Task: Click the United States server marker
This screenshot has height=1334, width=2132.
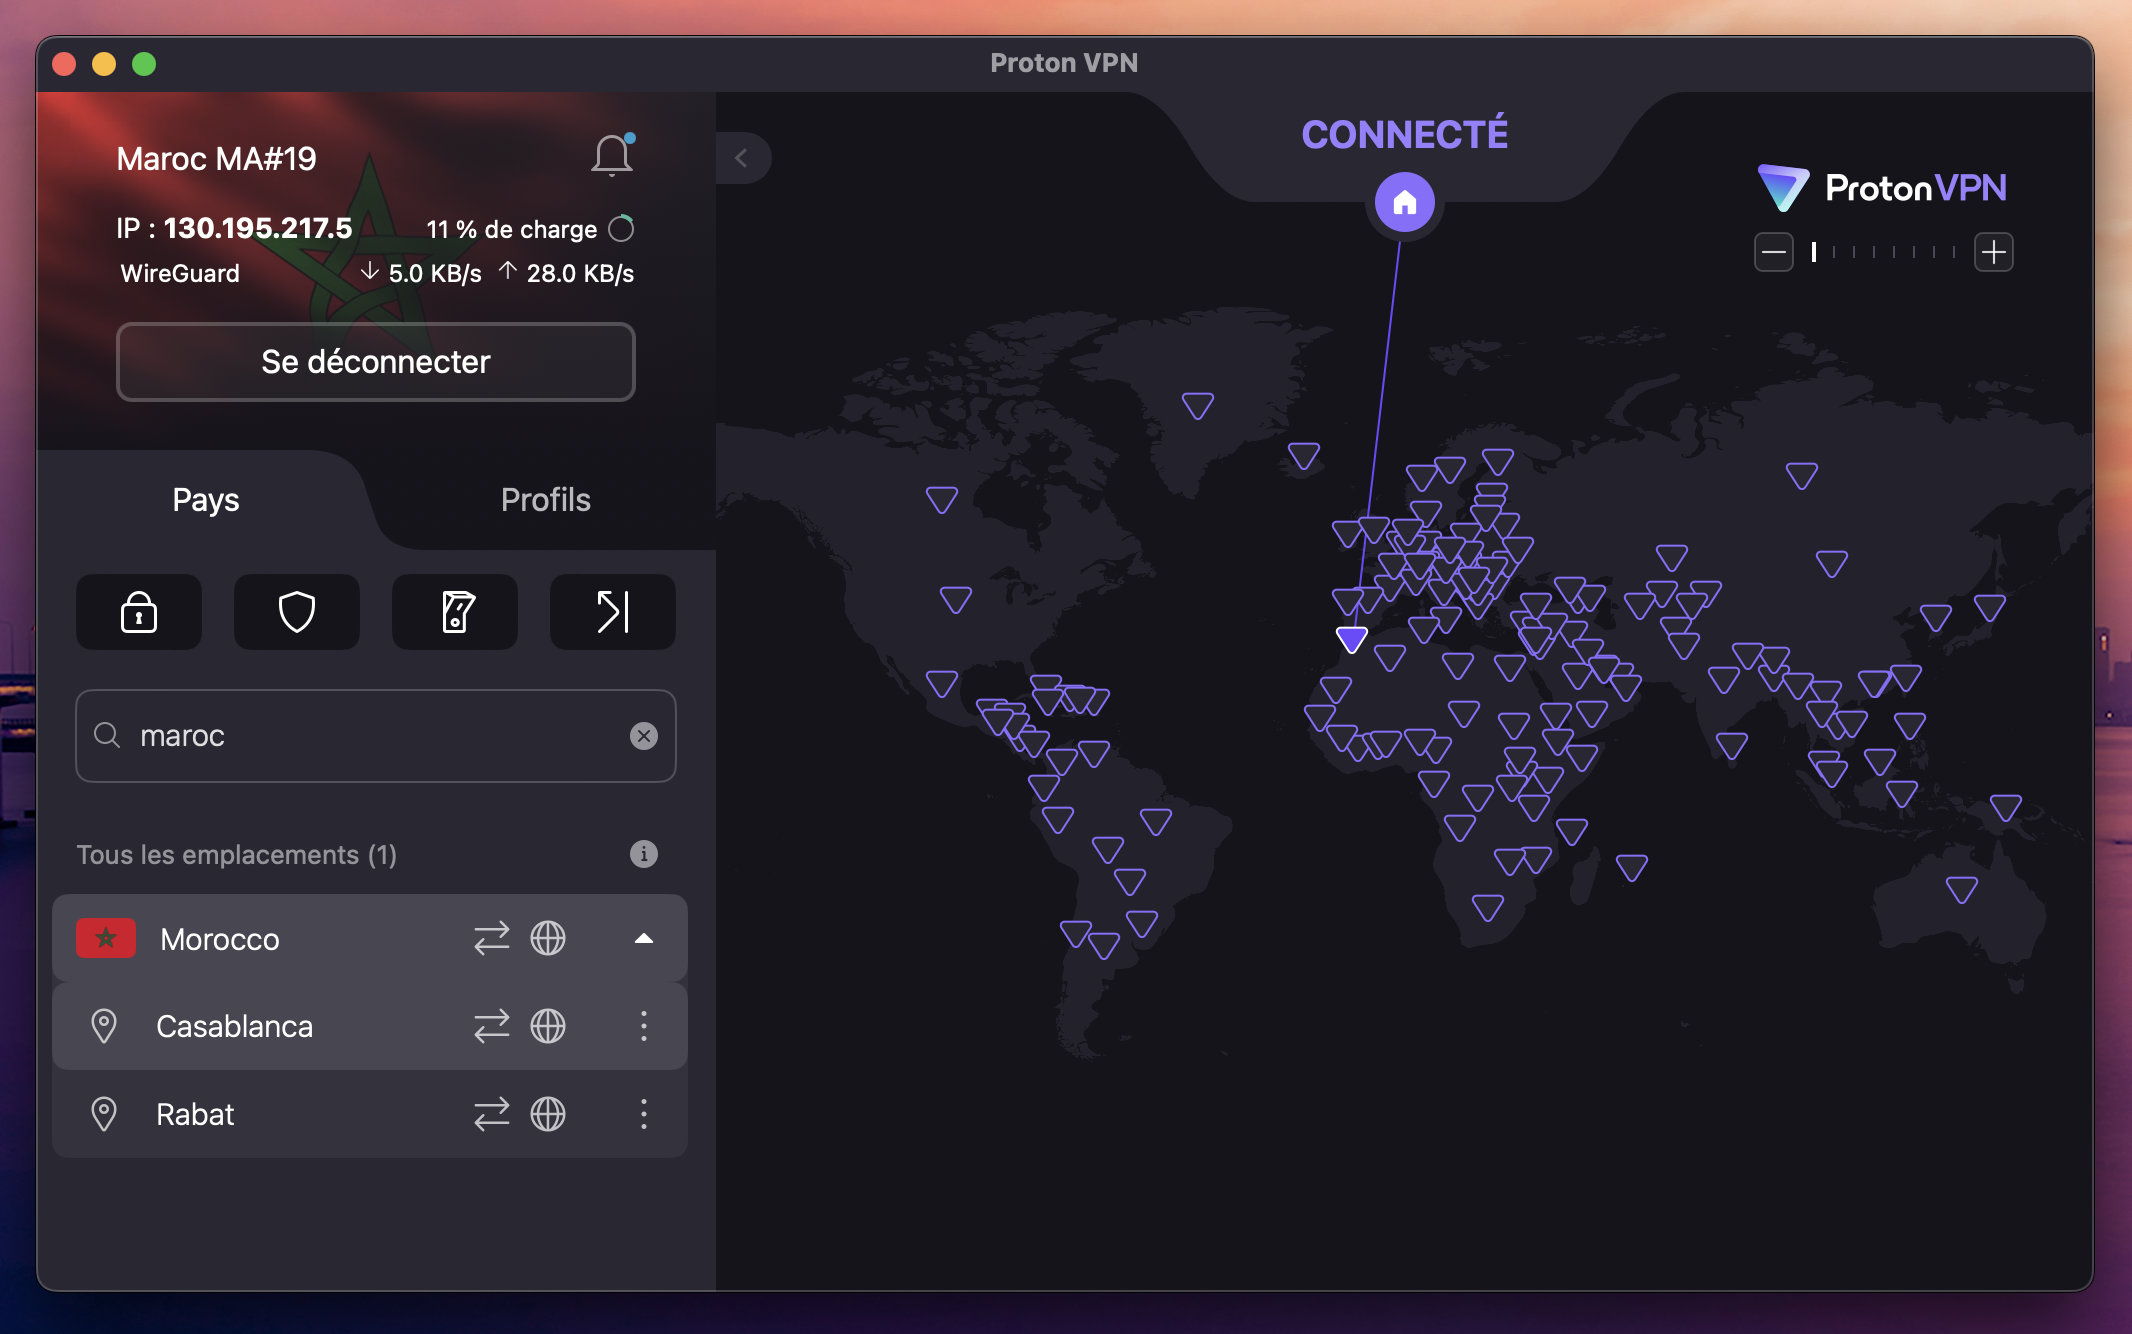Action: [956, 599]
